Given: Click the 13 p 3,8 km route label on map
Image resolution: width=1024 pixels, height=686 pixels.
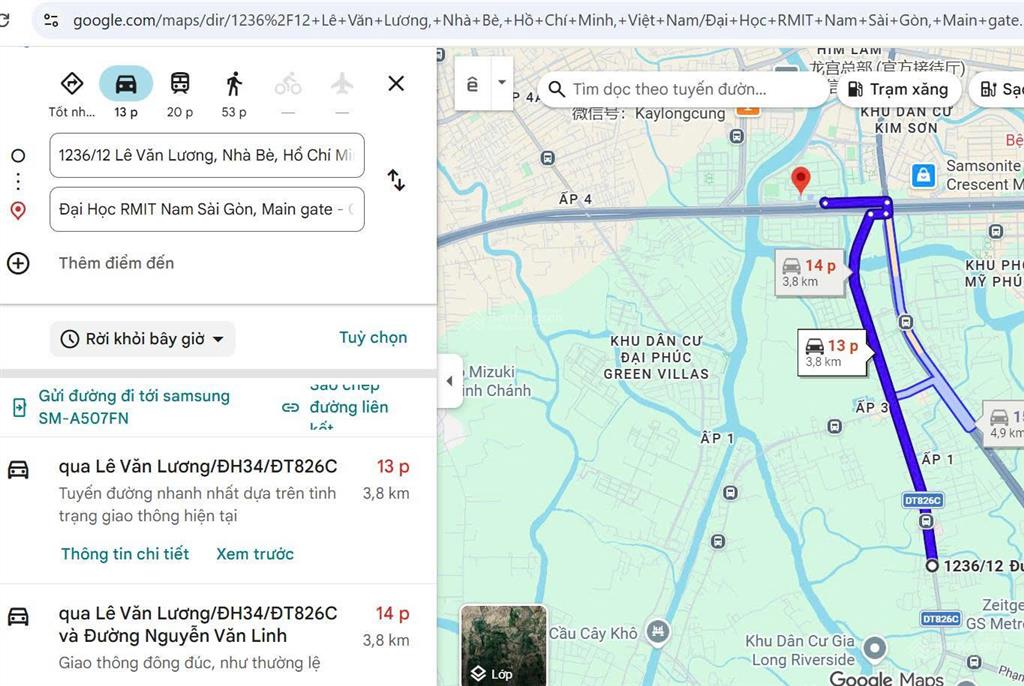Looking at the screenshot, I should click(833, 353).
